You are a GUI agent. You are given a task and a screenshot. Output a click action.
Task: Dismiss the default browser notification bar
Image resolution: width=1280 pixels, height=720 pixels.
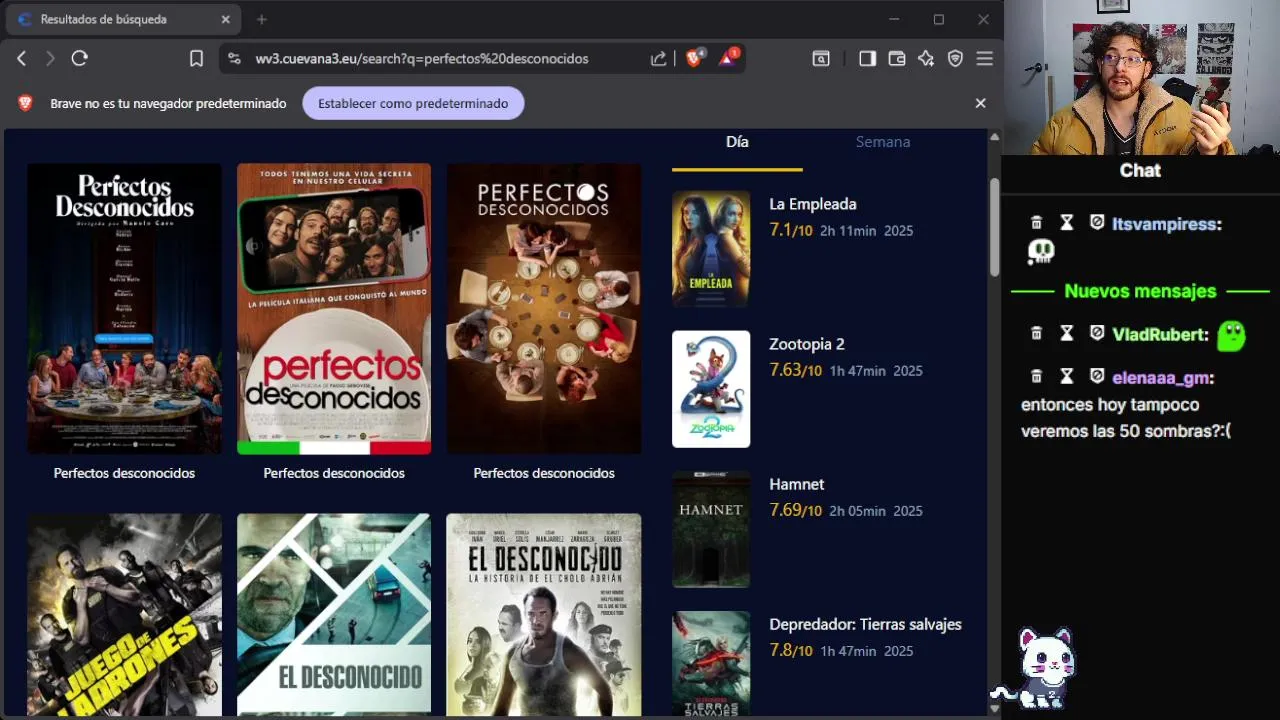click(x=980, y=103)
